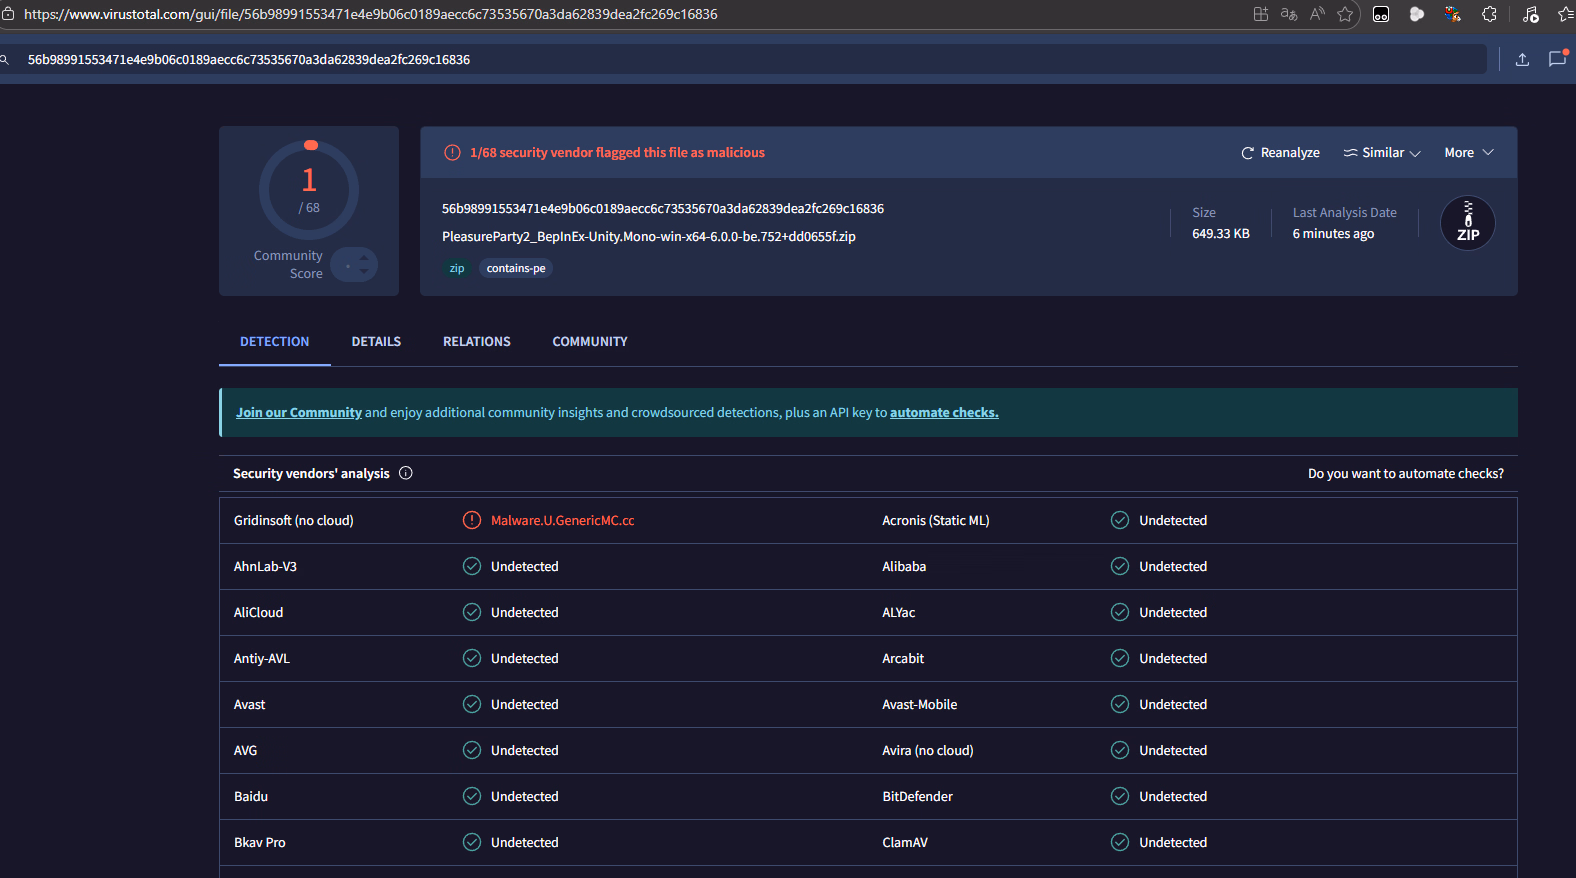This screenshot has height=878, width=1576.
Task: Open the More dropdown menu
Action: [1468, 153]
